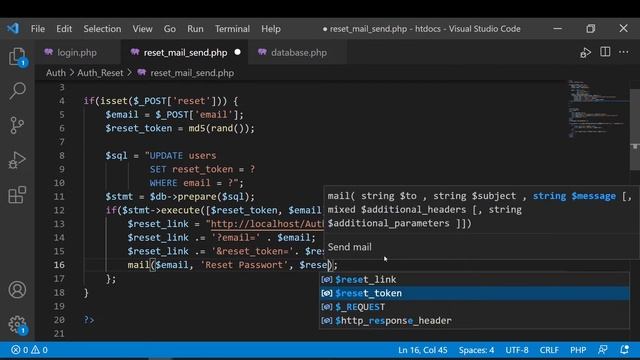Click the Auth breadcrumb
Screen dimensions: 640x360
click(56, 73)
